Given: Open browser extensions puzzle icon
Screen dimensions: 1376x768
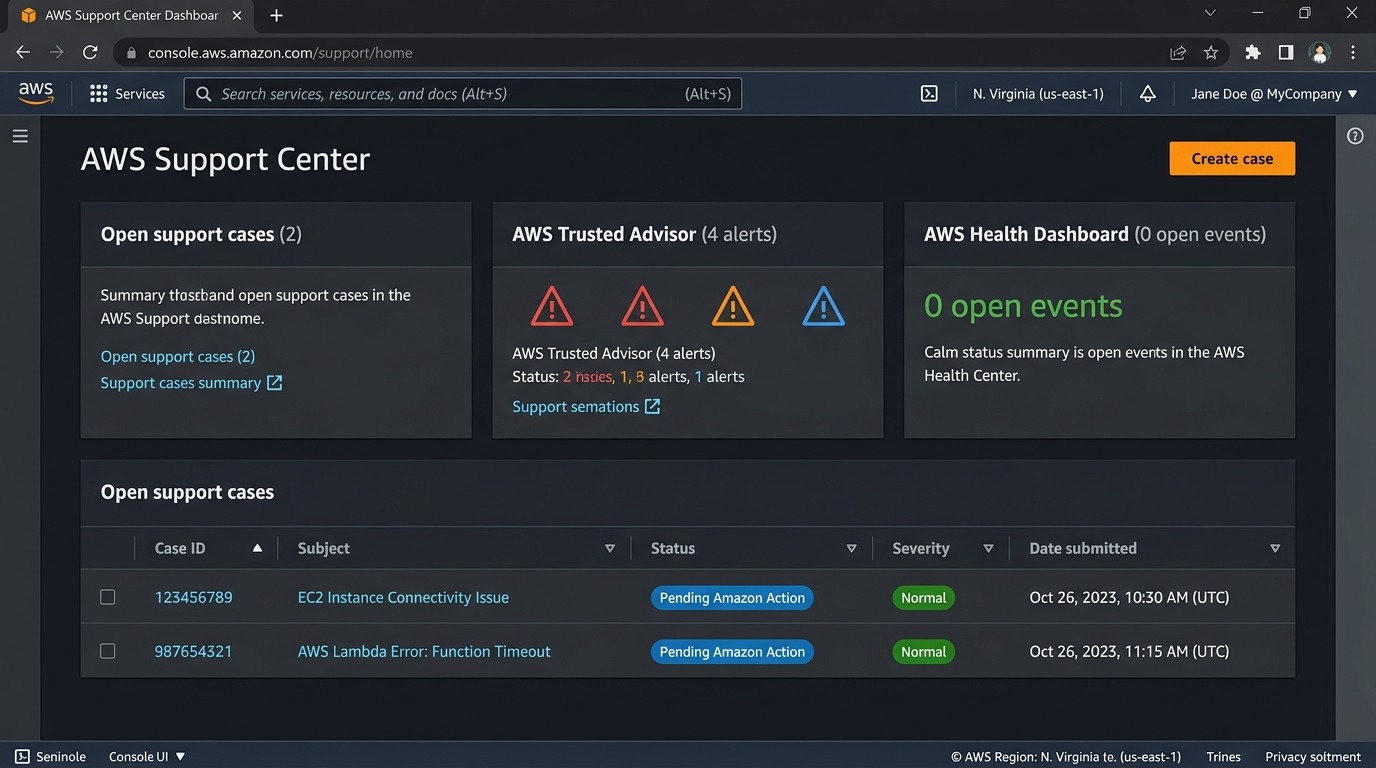Looking at the screenshot, I should click(1253, 52).
